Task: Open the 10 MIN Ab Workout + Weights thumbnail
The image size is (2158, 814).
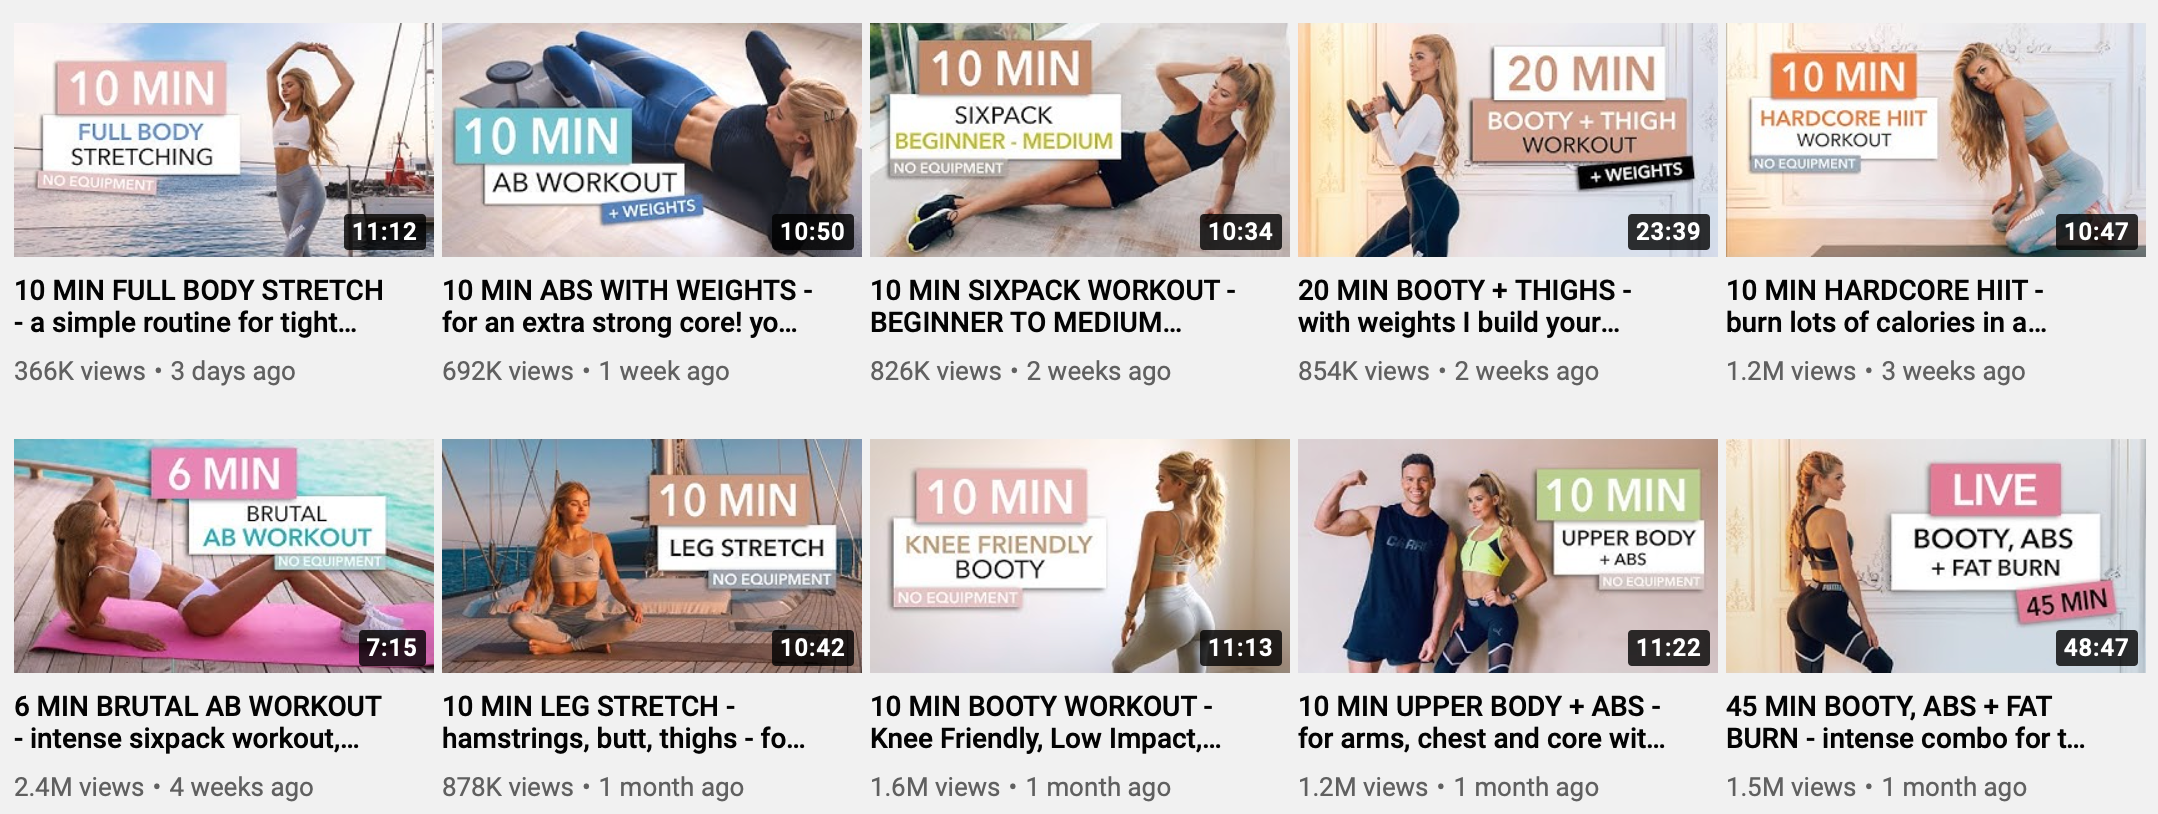Action: [x=652, y=140]
